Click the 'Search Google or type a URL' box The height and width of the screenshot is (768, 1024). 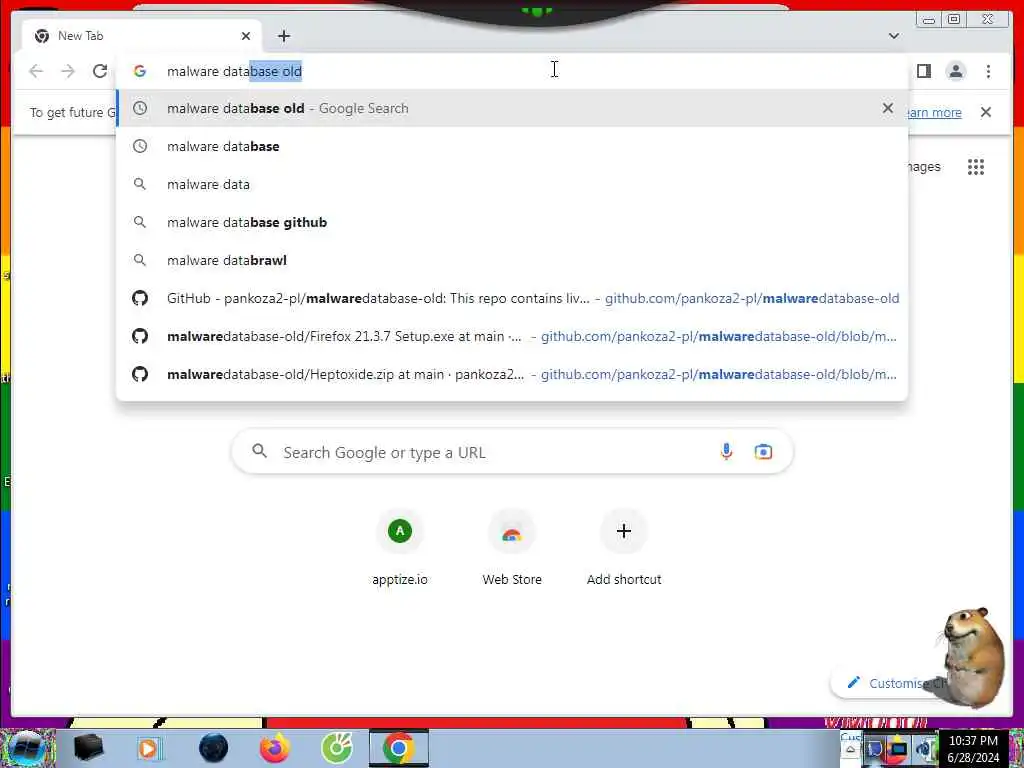[512, 452]
